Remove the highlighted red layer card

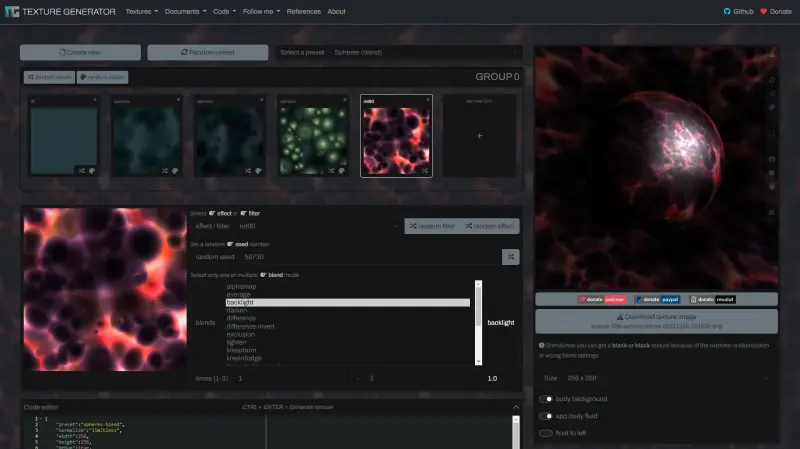click(x=428, y=99)
